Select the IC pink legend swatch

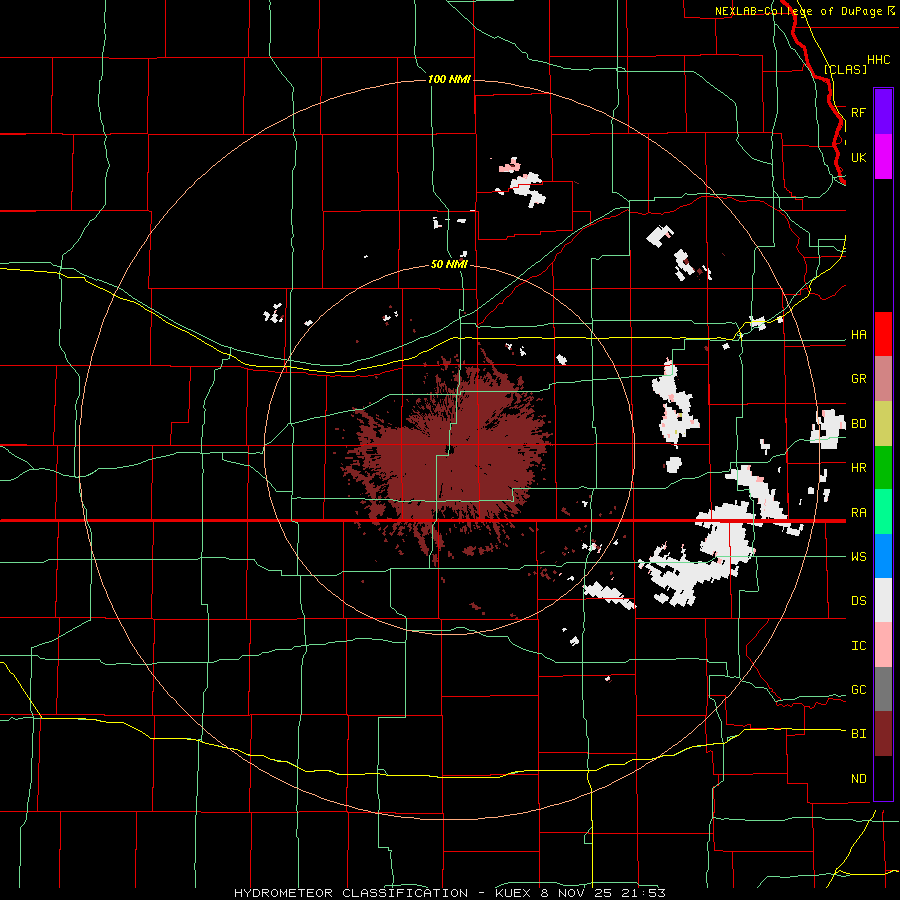pyautogui.click(x=883, y=645)
